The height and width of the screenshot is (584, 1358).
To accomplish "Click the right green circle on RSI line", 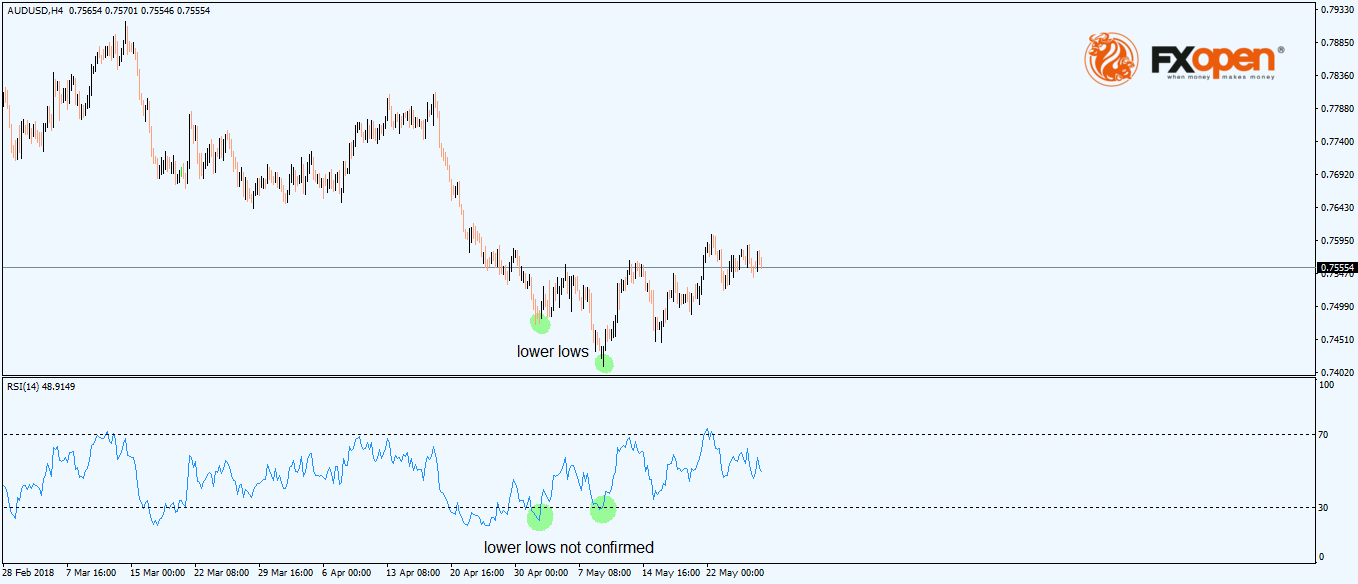I will pyautogui.click(x=603, y=509).
